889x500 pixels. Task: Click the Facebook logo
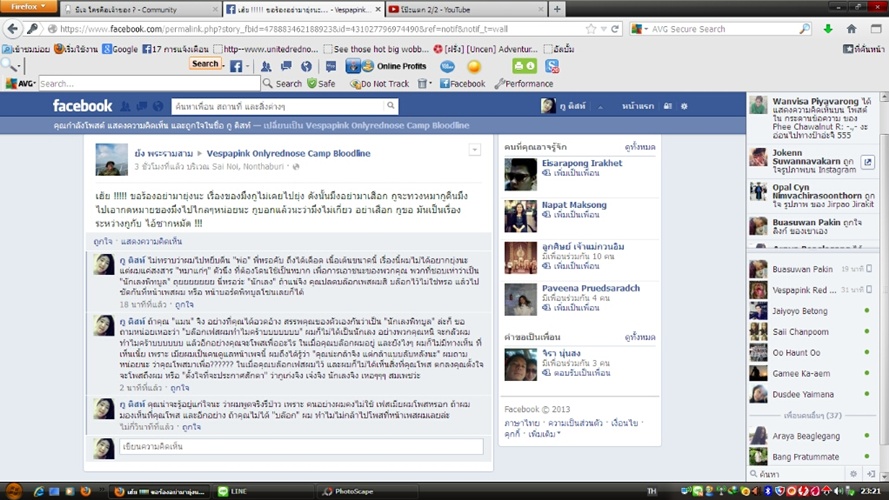coord(82,106)
